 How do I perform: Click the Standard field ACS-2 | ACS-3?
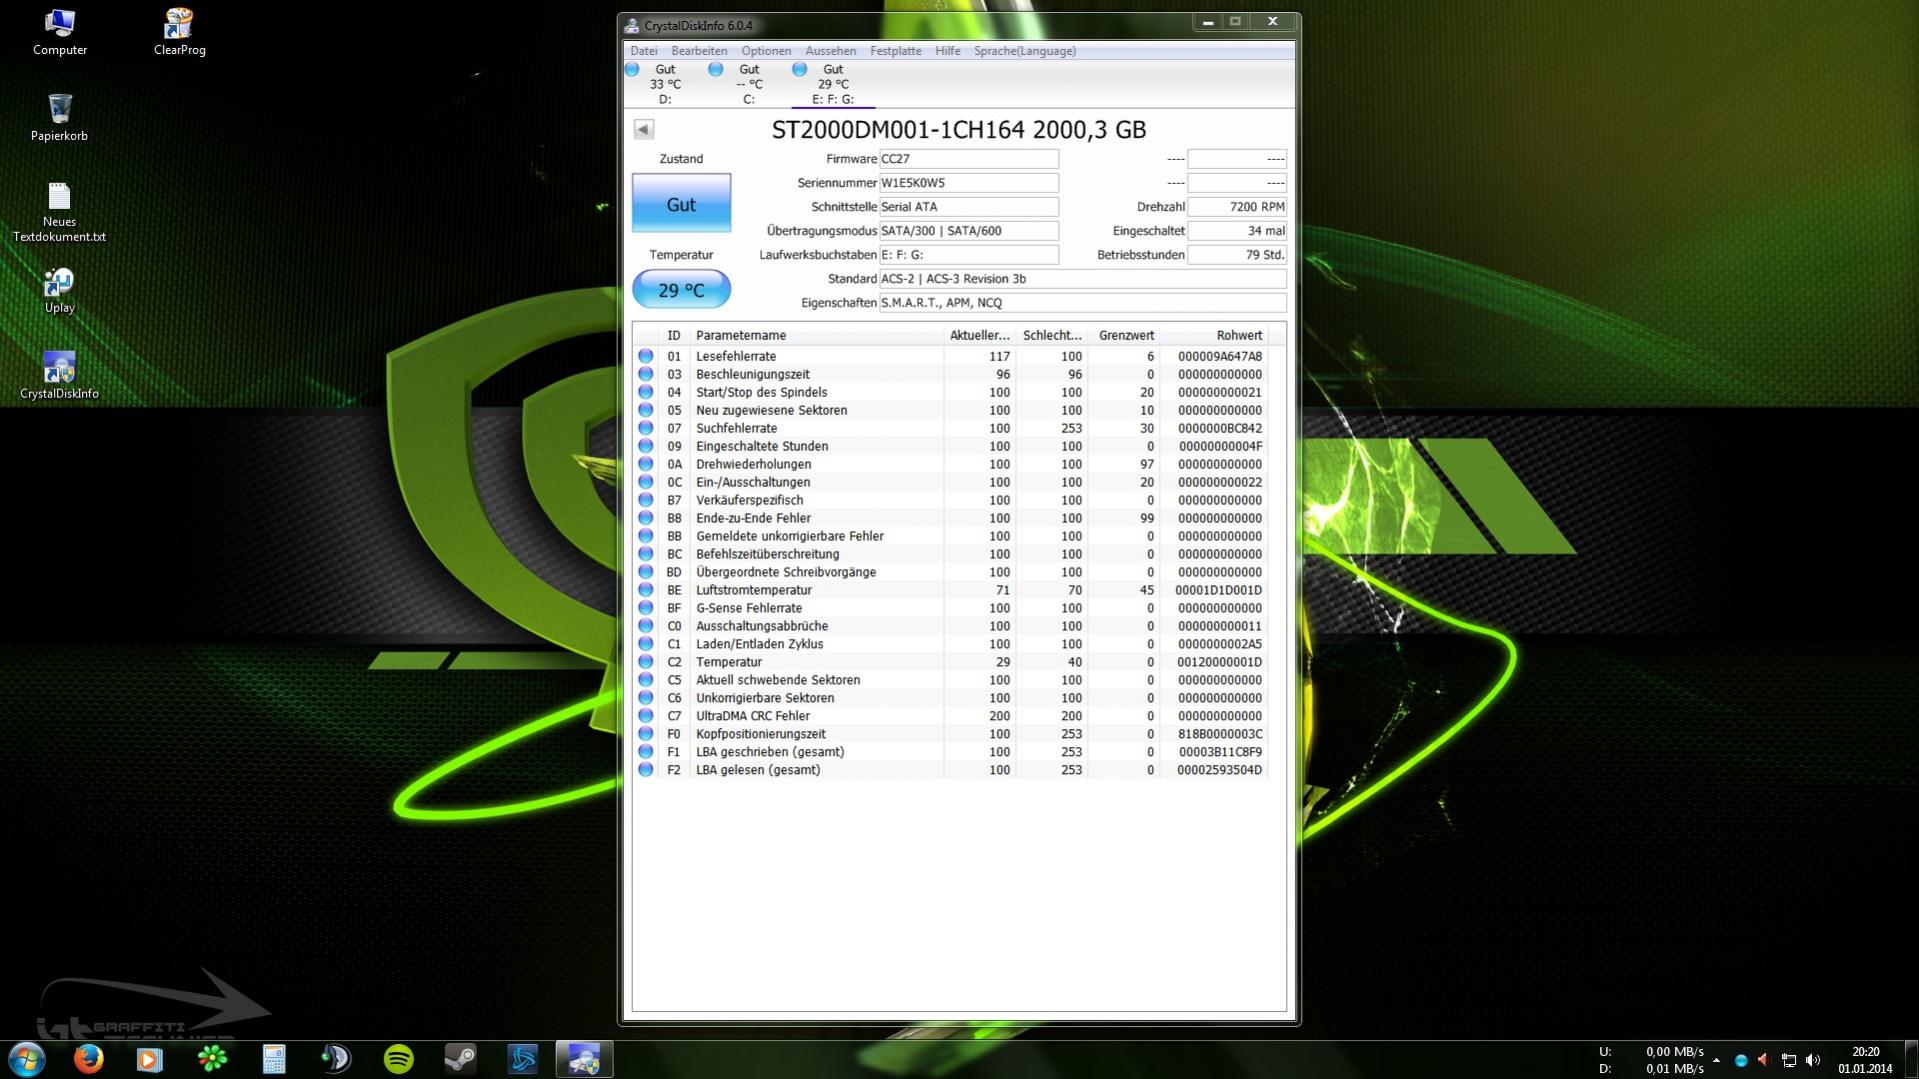(x=1082, y=279)
